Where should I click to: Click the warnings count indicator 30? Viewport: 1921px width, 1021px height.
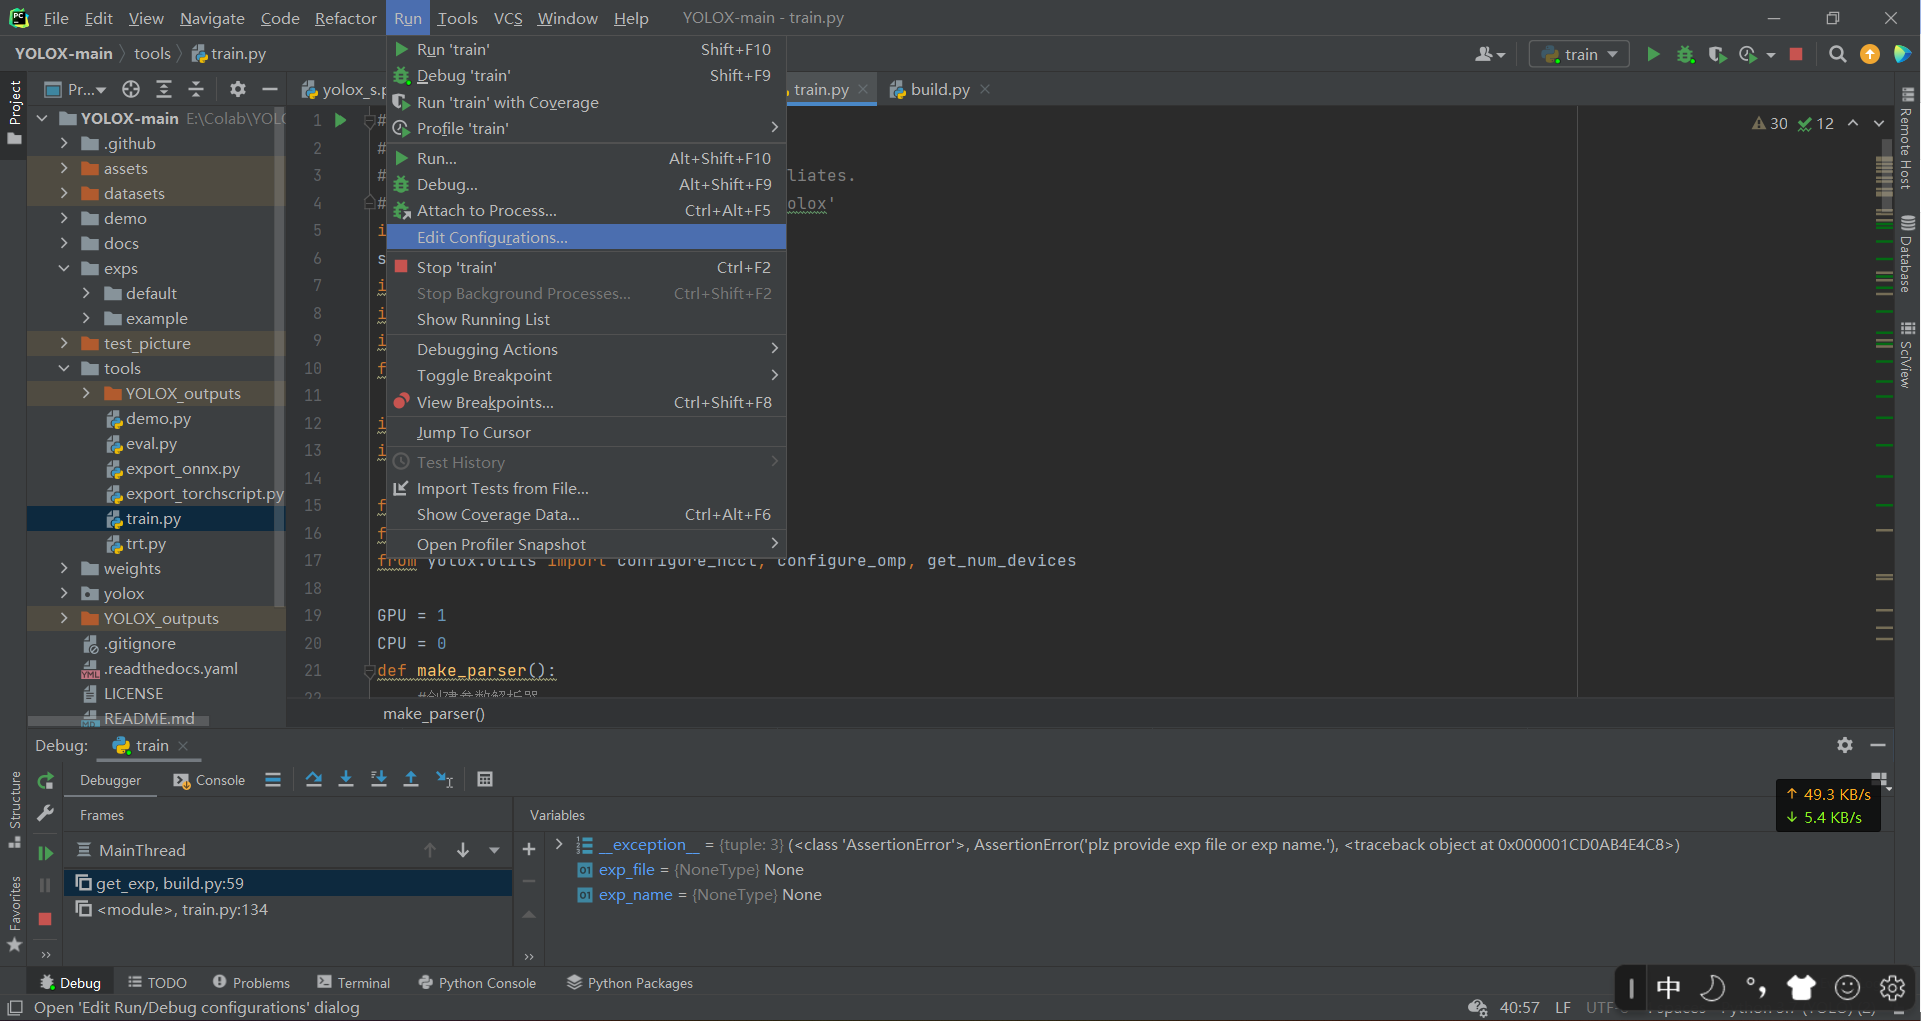point(1770,123)
